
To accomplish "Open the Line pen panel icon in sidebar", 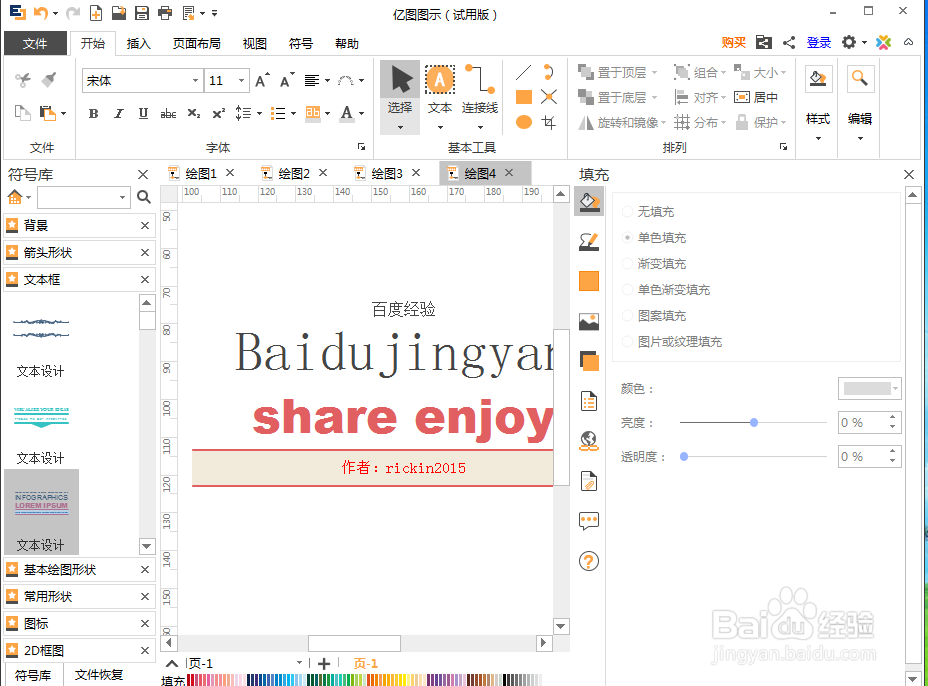I will pos(589,241).
